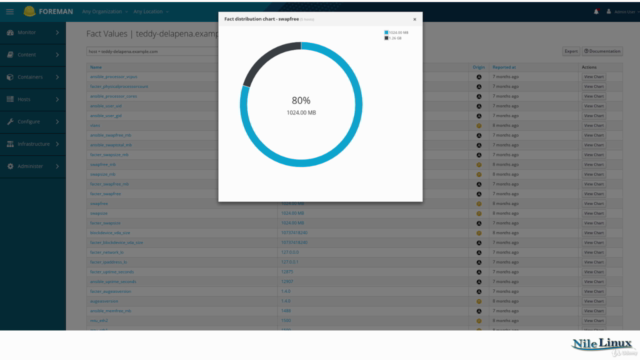Expand the Hosts menu chevron
Image resolution: width=640 pixels, height=360 pixels.
click(57, 99)
